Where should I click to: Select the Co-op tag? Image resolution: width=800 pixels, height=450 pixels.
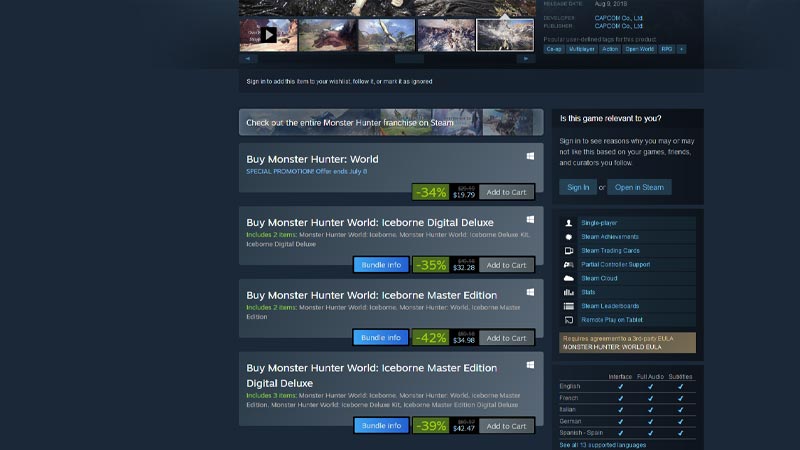click(x=554, y=49)
